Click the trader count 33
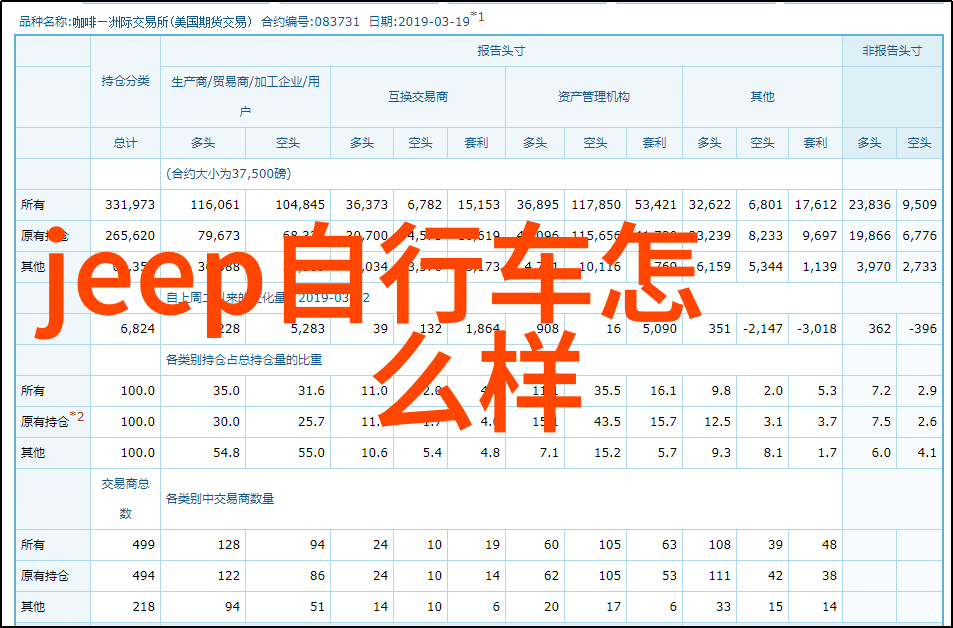 [x=723, y=607]
